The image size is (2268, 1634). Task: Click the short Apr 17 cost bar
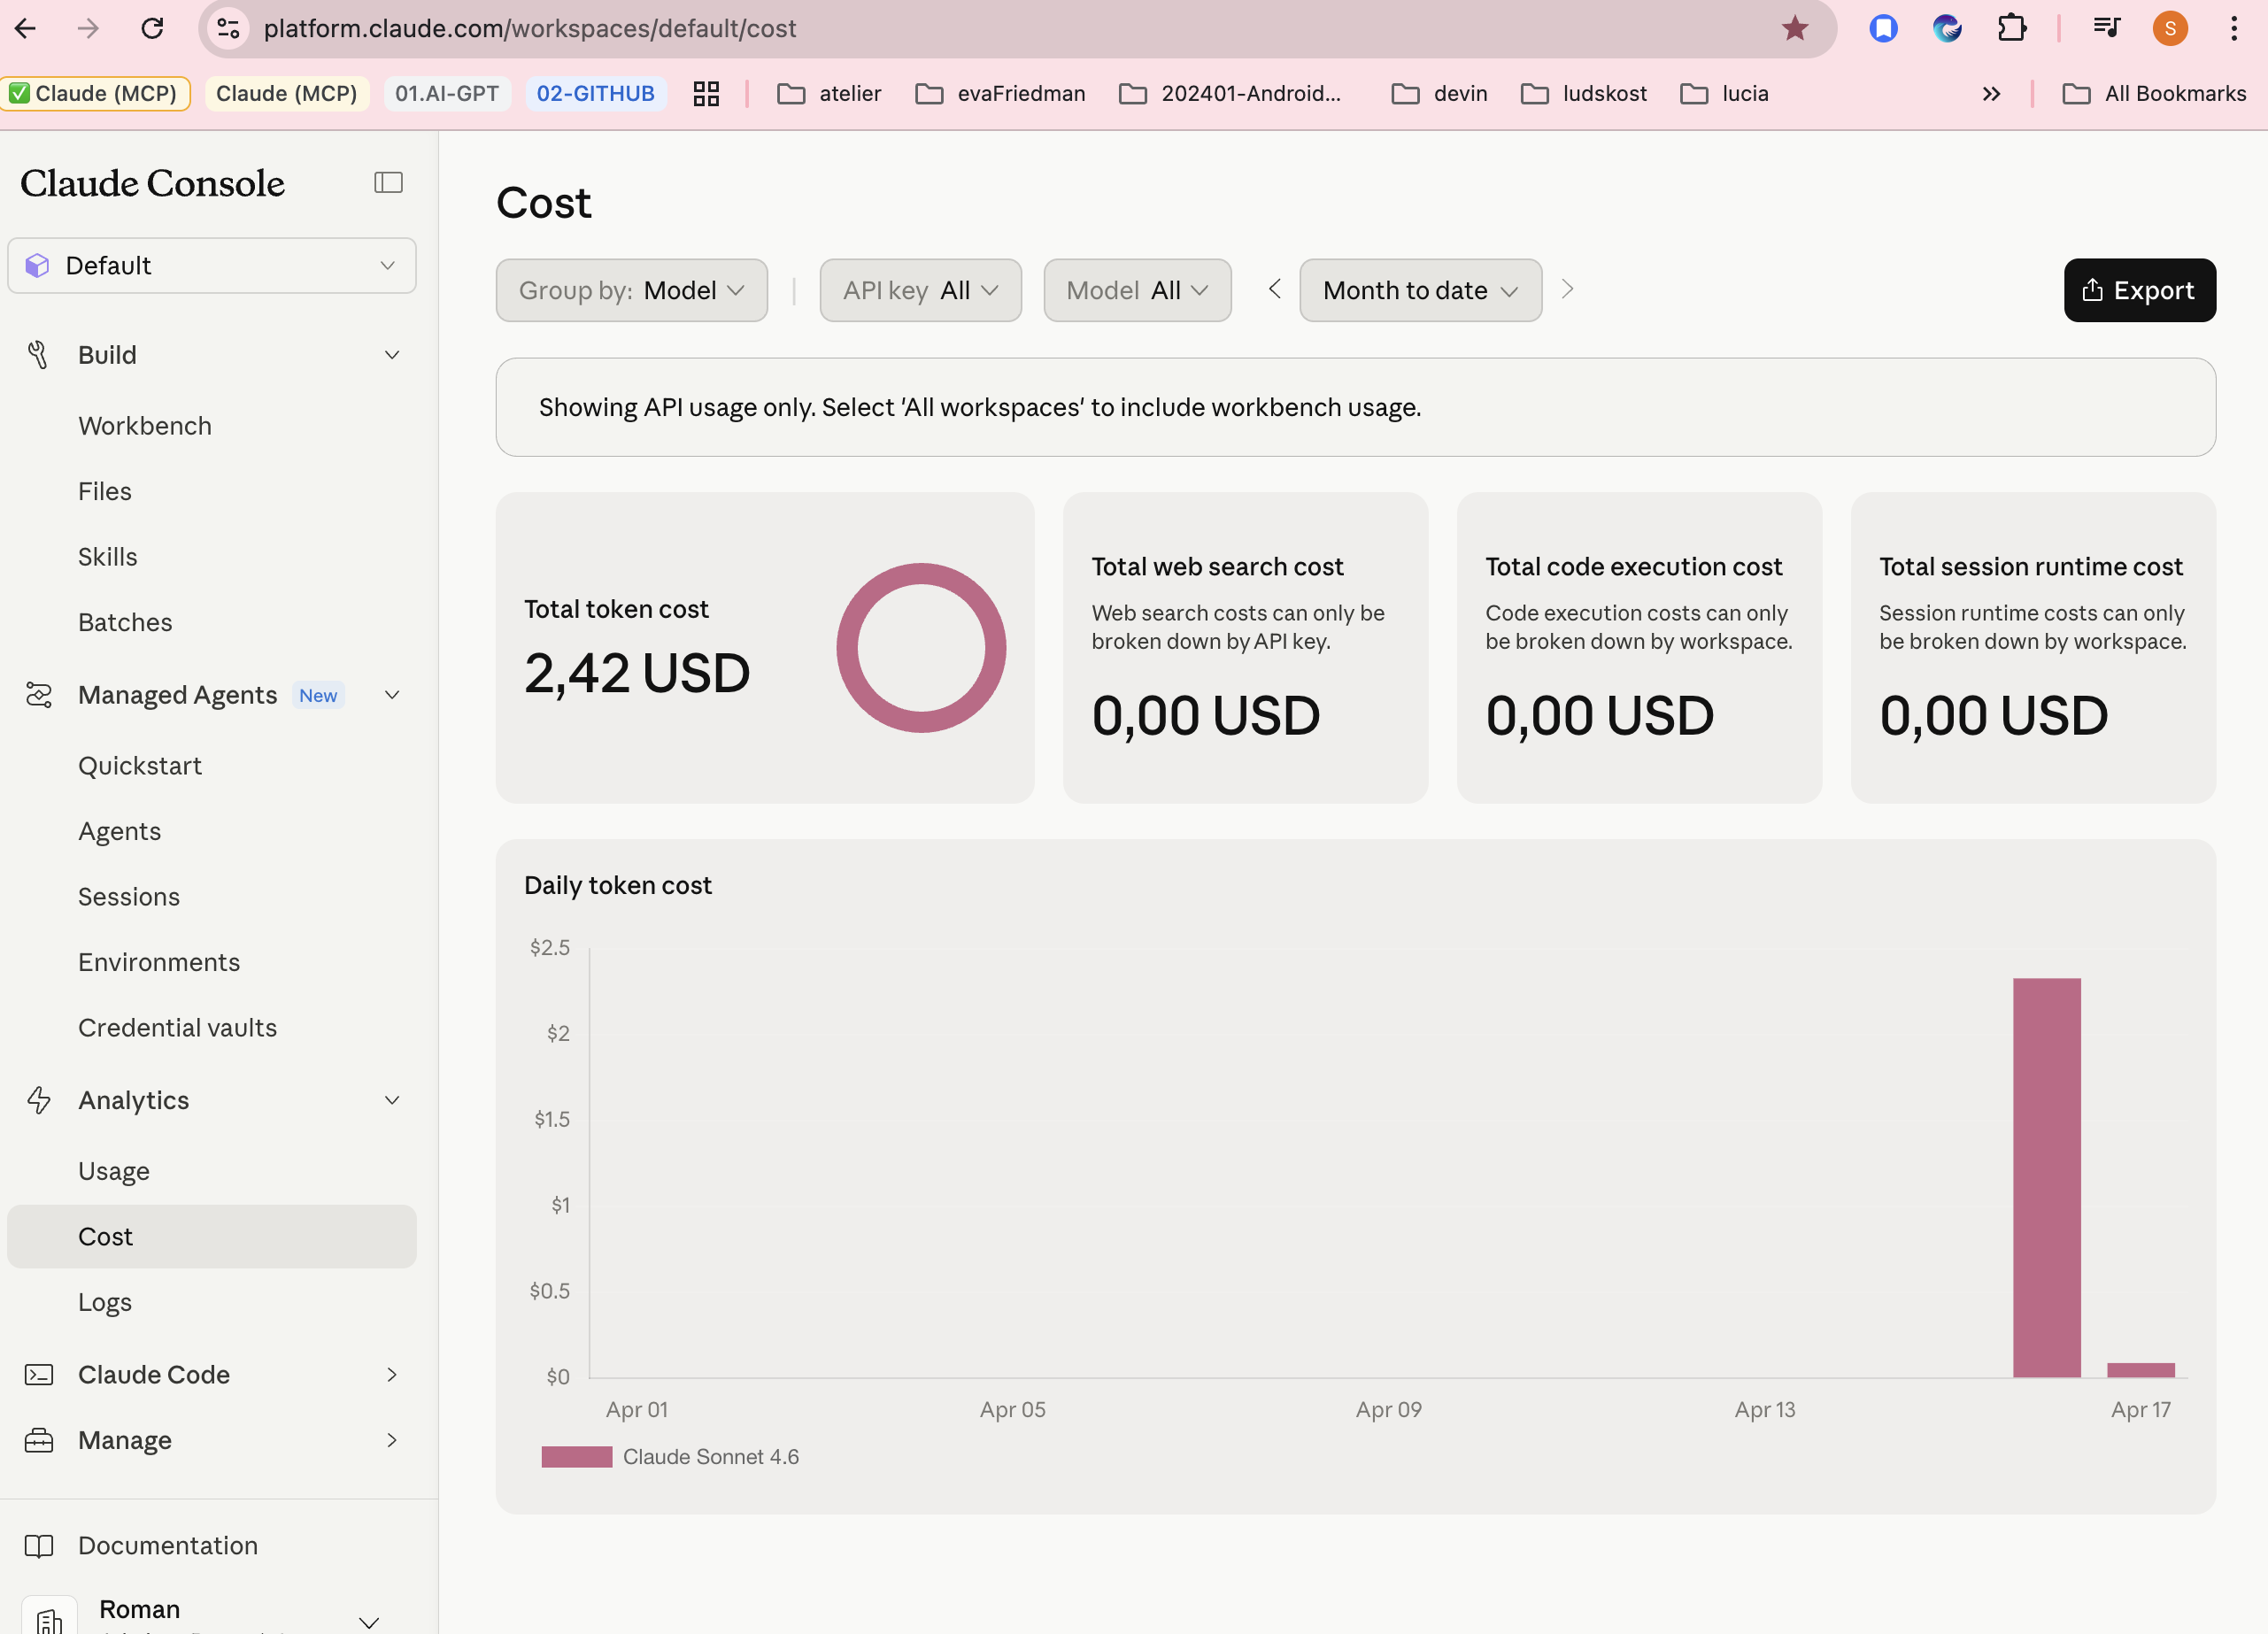2141,1370
